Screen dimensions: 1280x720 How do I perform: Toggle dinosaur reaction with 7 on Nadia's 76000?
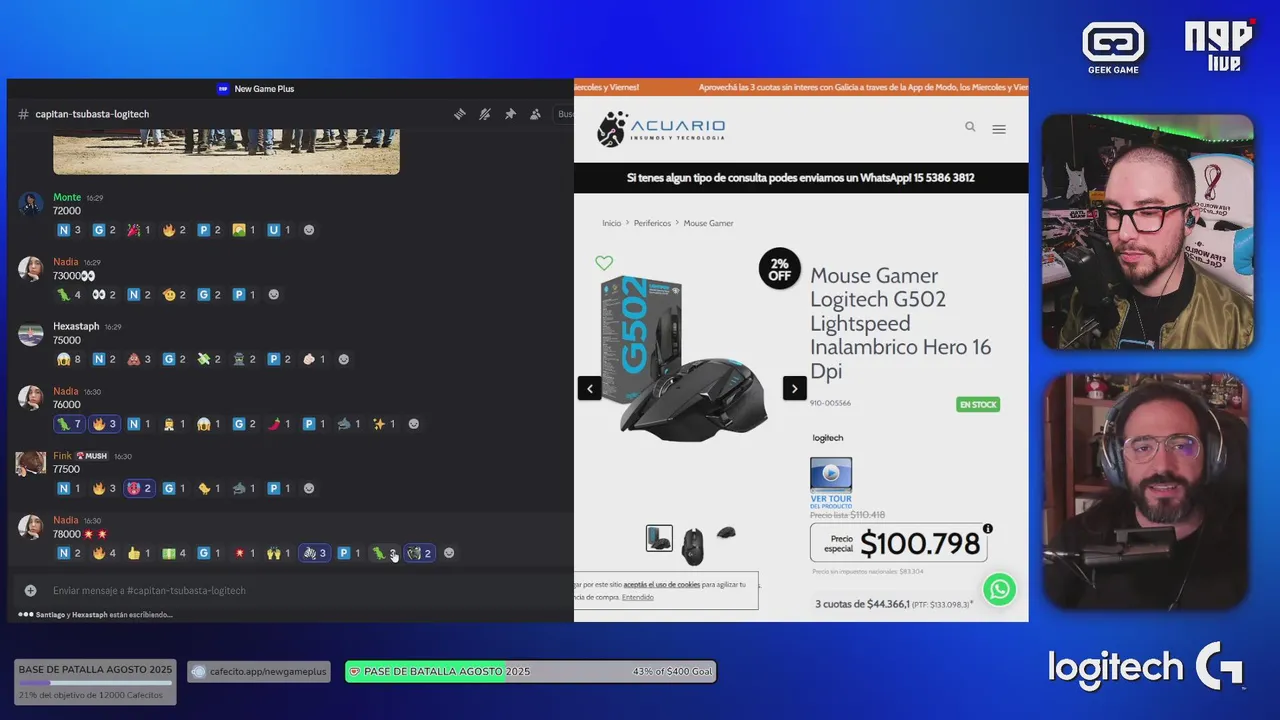(69, 424)
